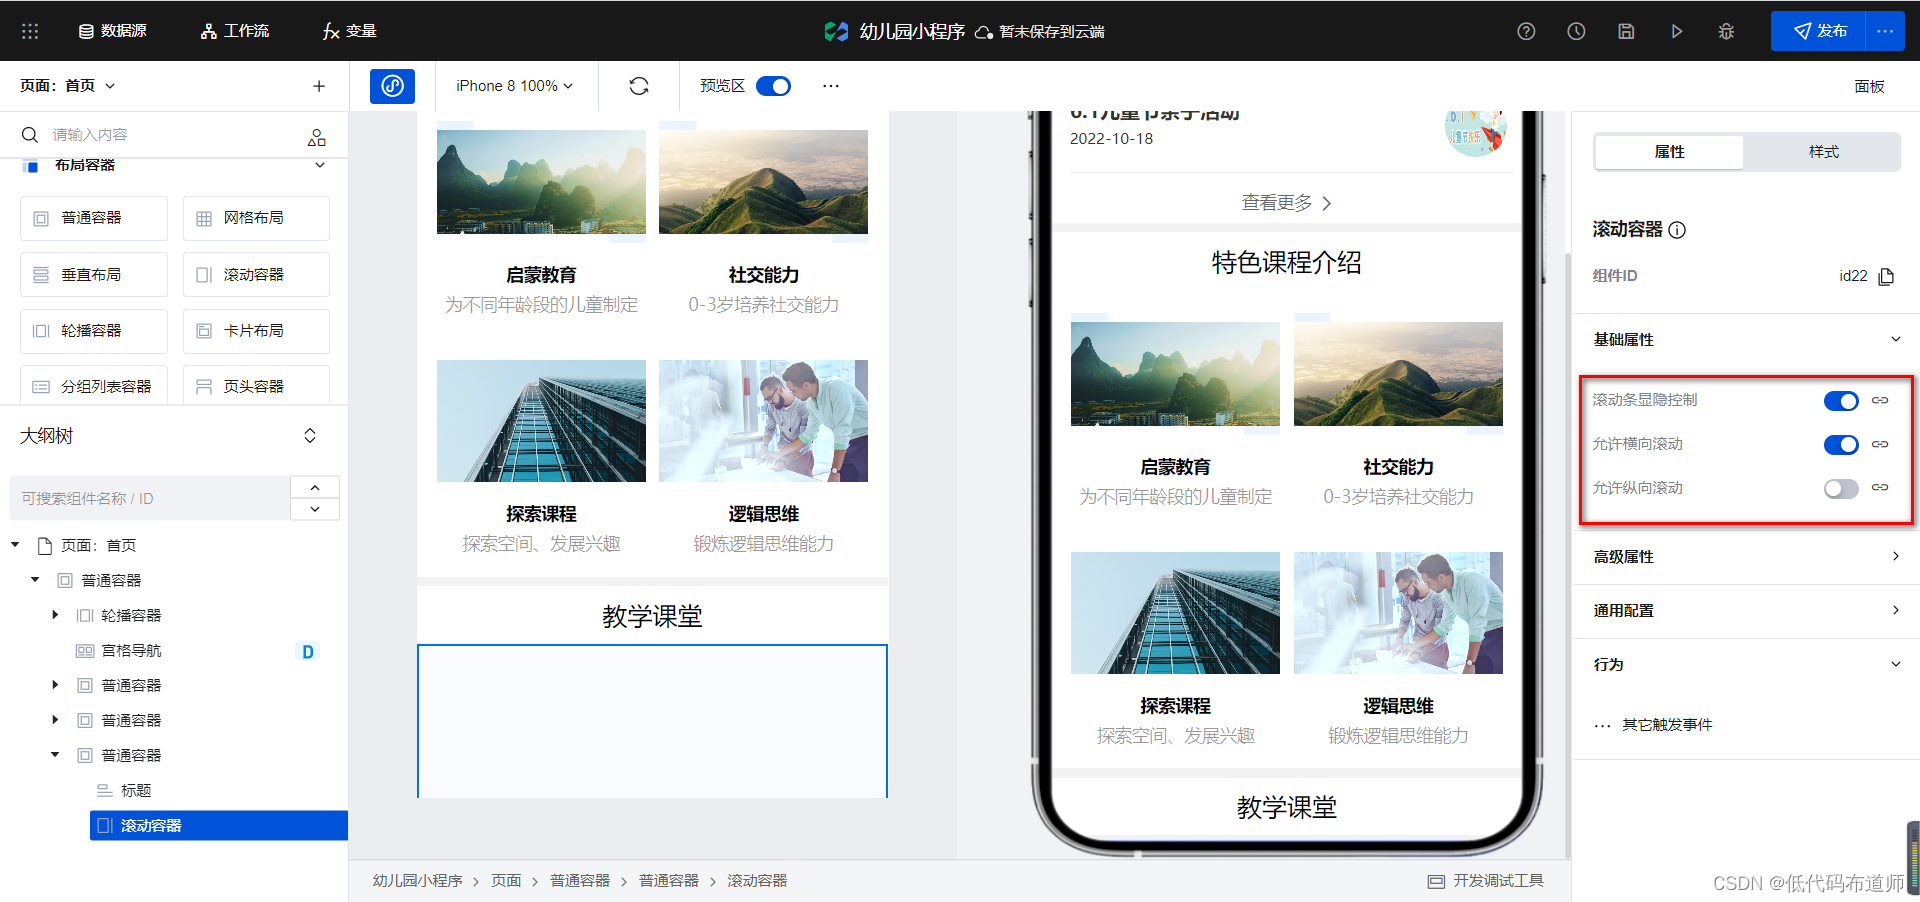Open 开发调试工具 developer debug tools
Viewport: 1920px width, 902px height.
point(1486,881)
